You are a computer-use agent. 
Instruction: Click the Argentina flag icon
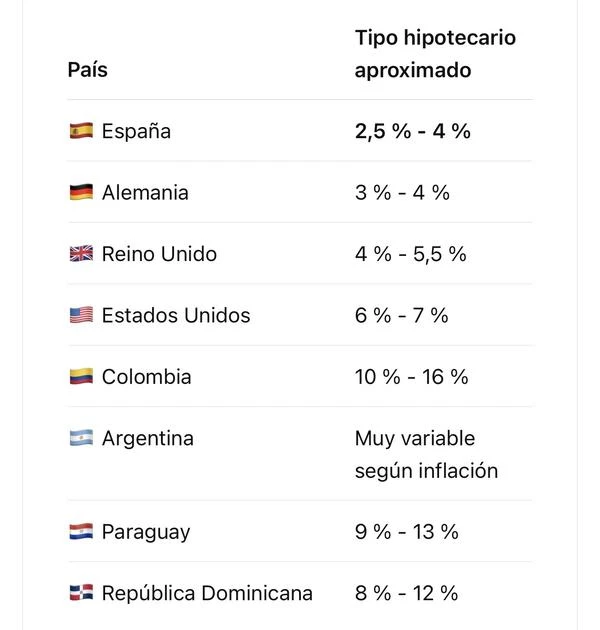click(81, 438)
